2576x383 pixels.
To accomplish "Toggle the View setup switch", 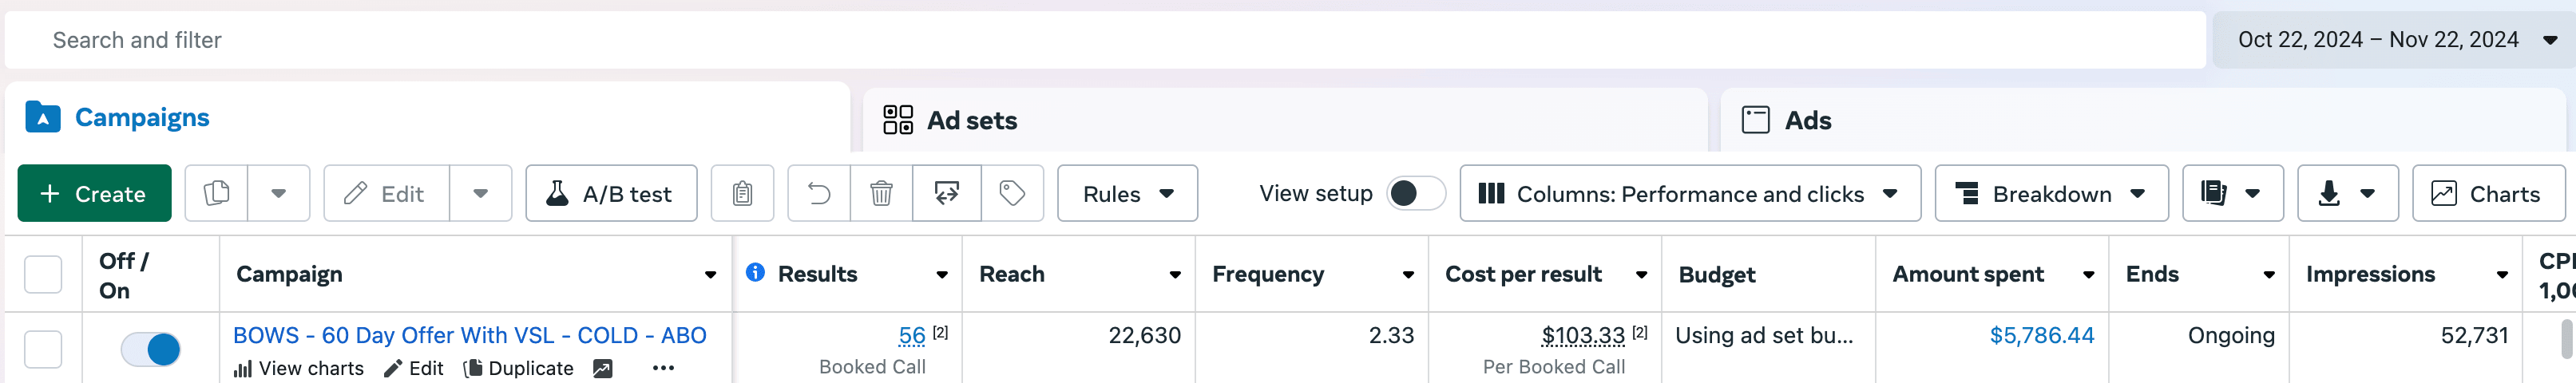I will click(1415, 193).
